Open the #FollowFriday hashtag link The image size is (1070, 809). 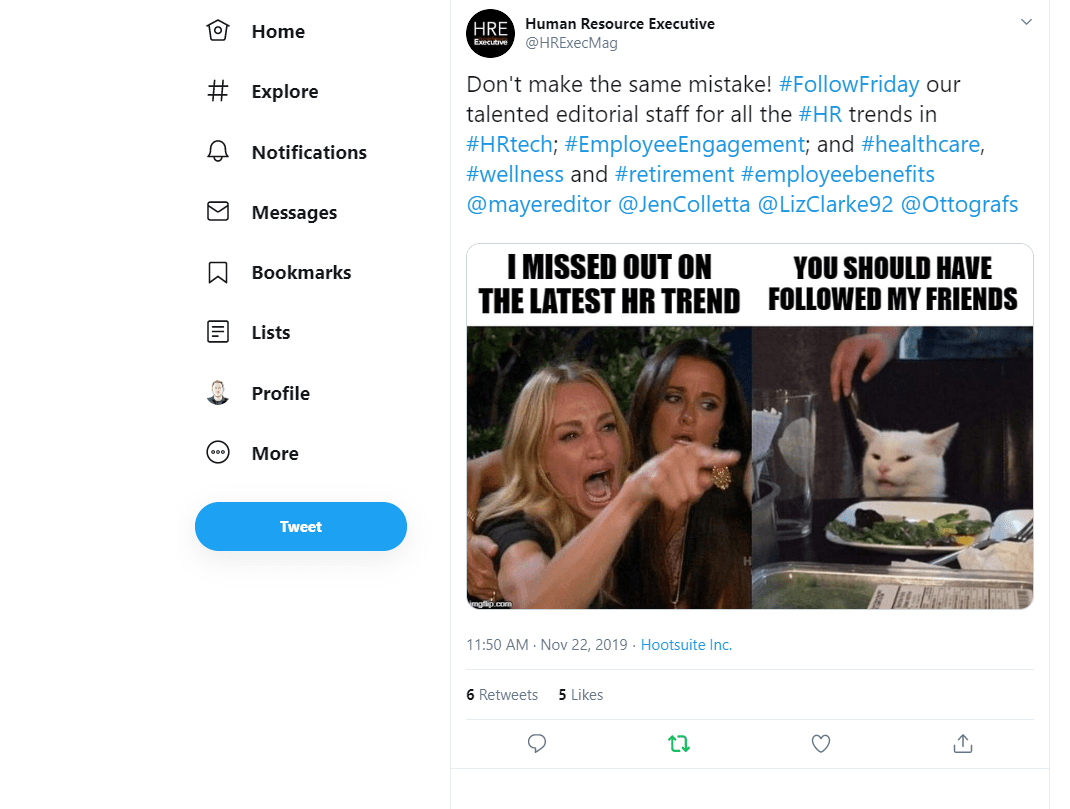tap(849, 84)
